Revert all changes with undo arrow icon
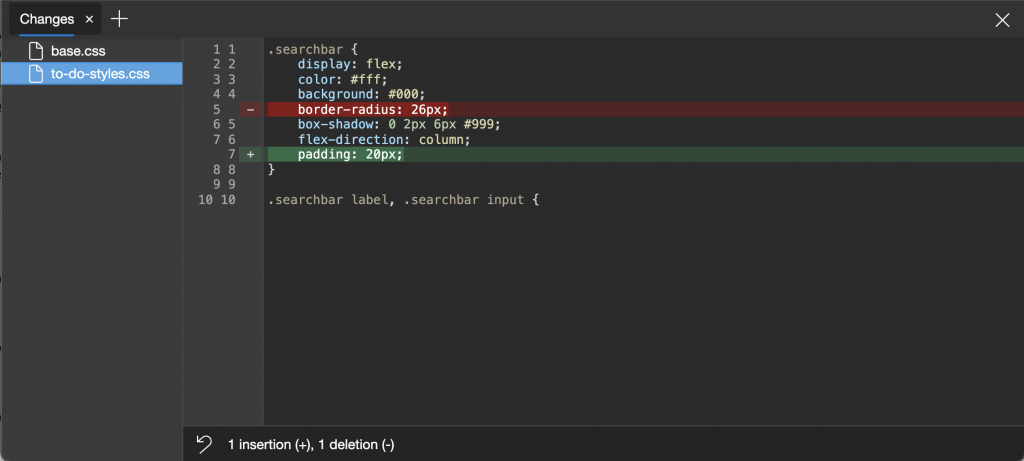The image size is (1024, 461). click(204, 445)
